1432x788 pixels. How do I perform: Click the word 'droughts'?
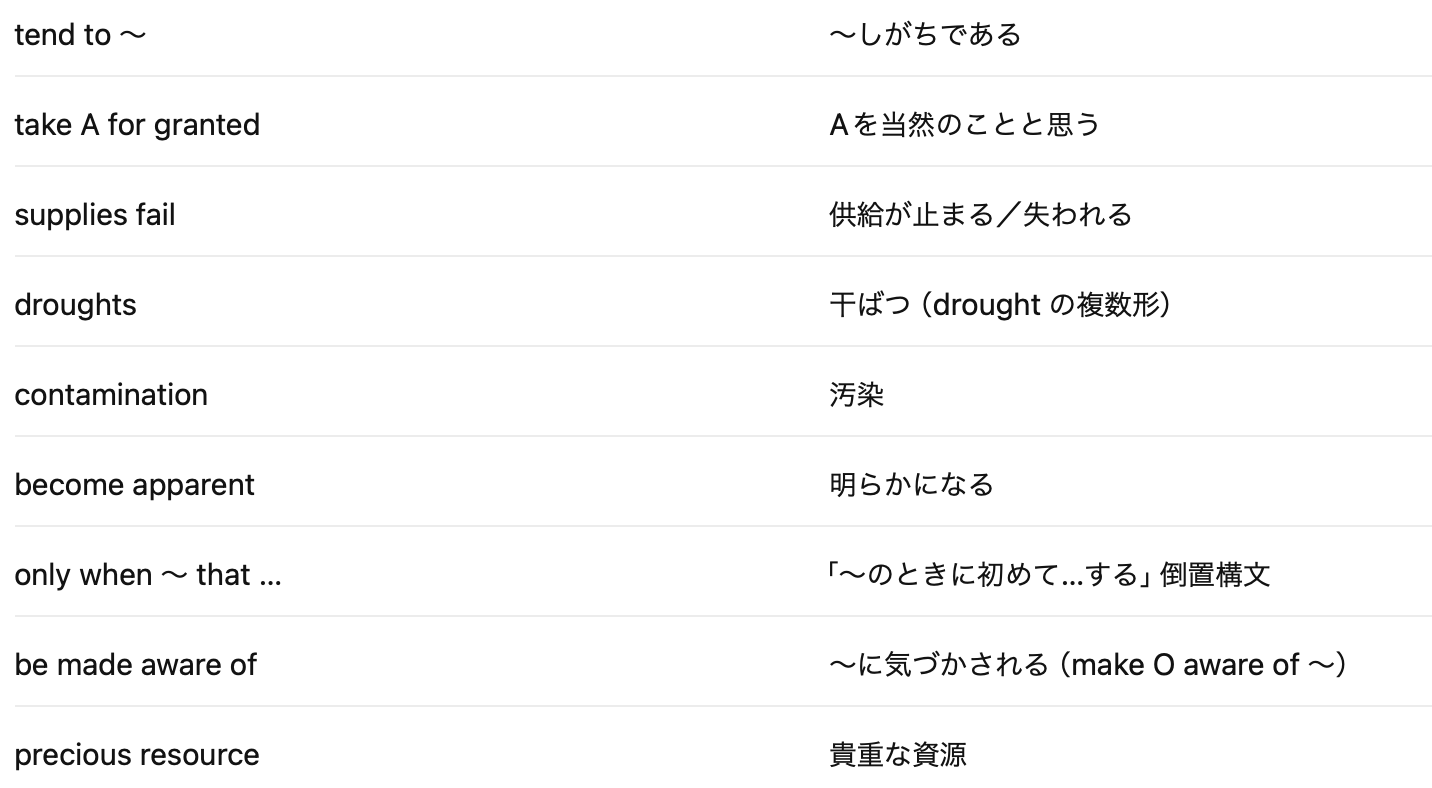tap(75, 305)
